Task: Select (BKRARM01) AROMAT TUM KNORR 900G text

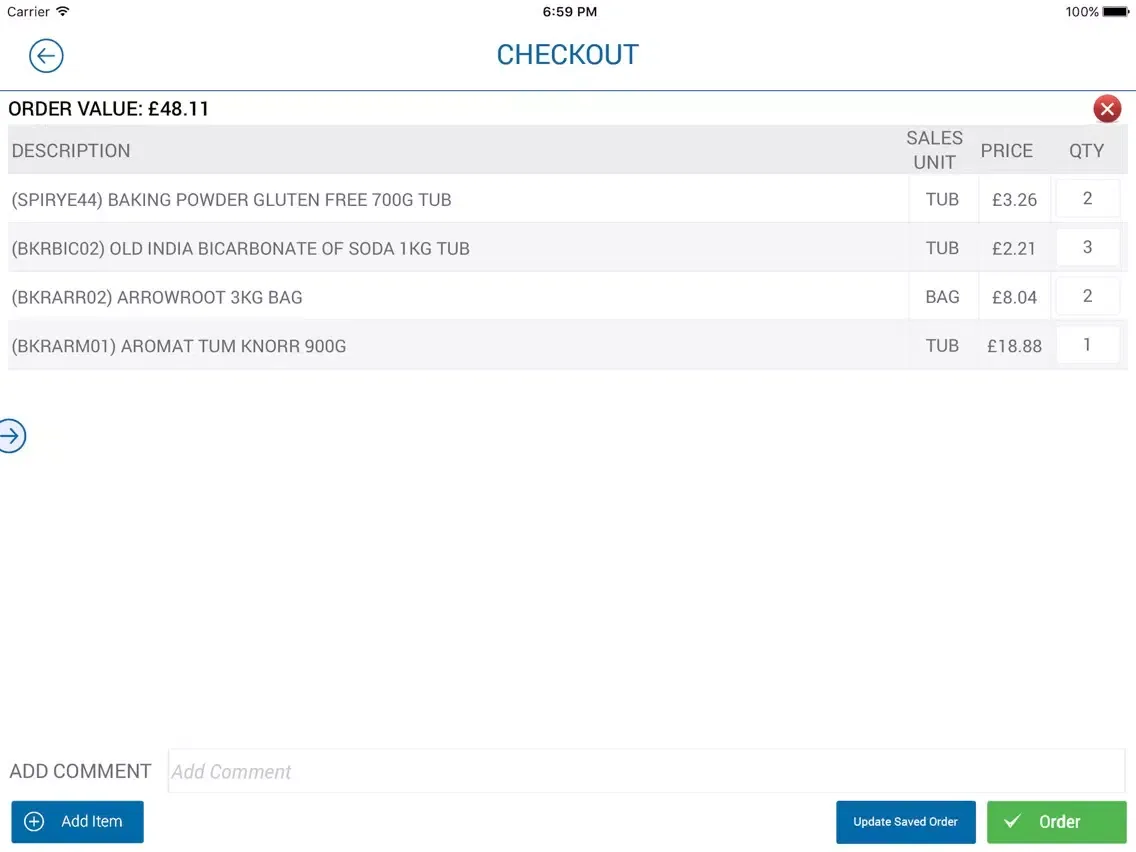Action: click(178, 346)
